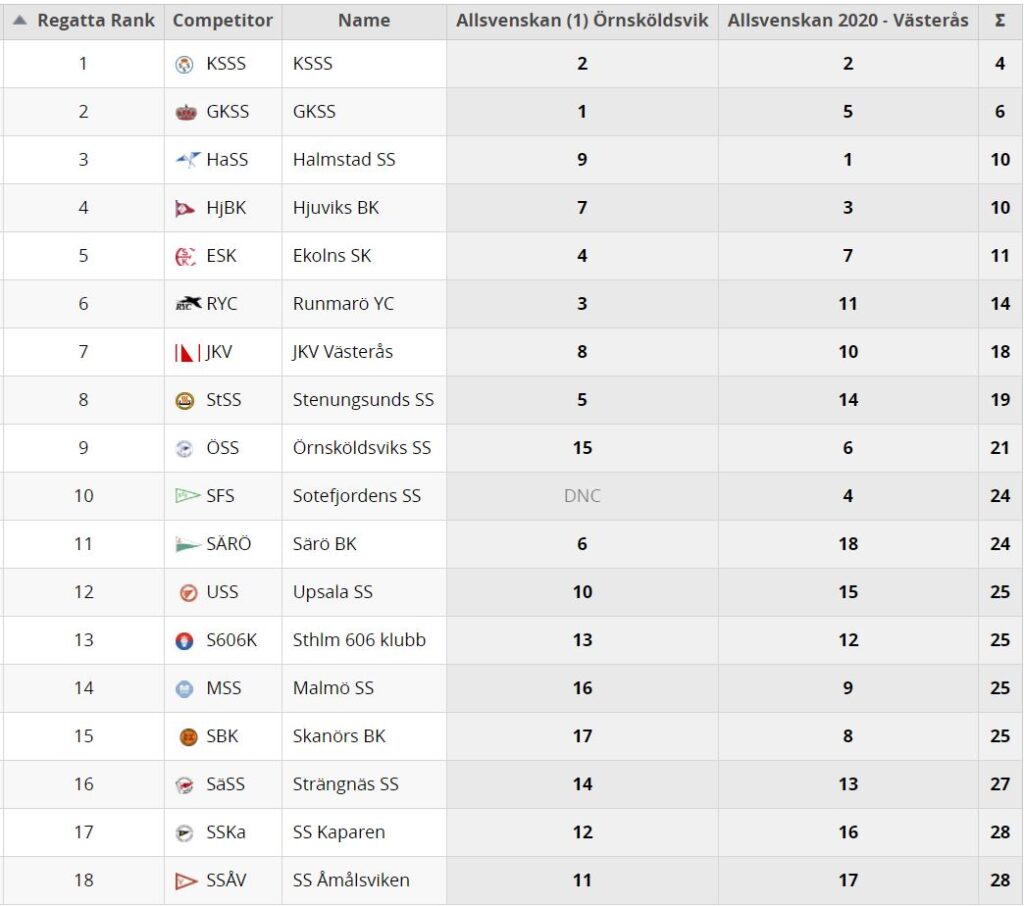The height and width of the screenshot is (906, 1024).
Task: Click the SFS green pennant icon
Action: (187, 496)
